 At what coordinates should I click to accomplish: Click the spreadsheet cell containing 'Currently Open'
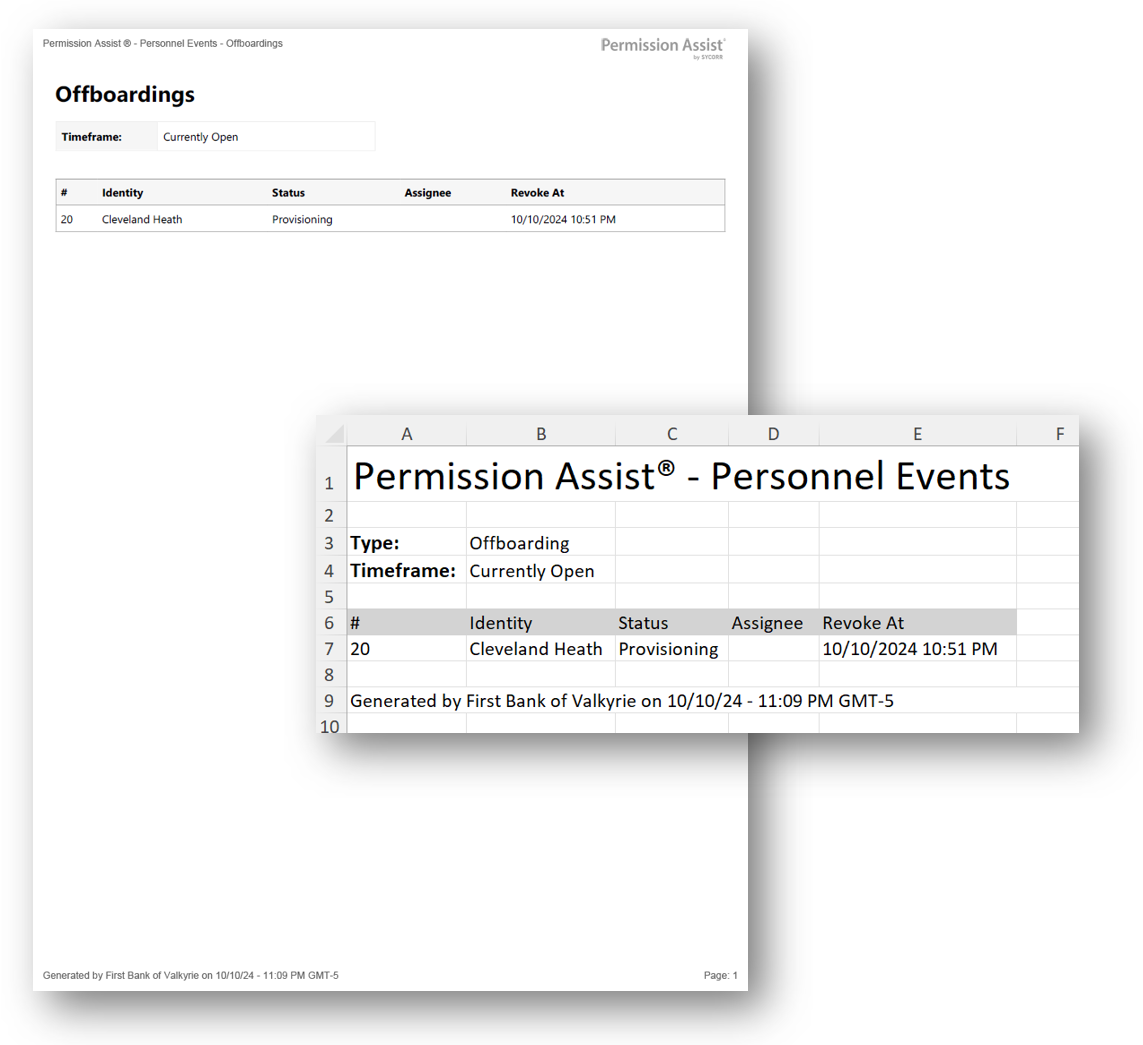point(531,572)
